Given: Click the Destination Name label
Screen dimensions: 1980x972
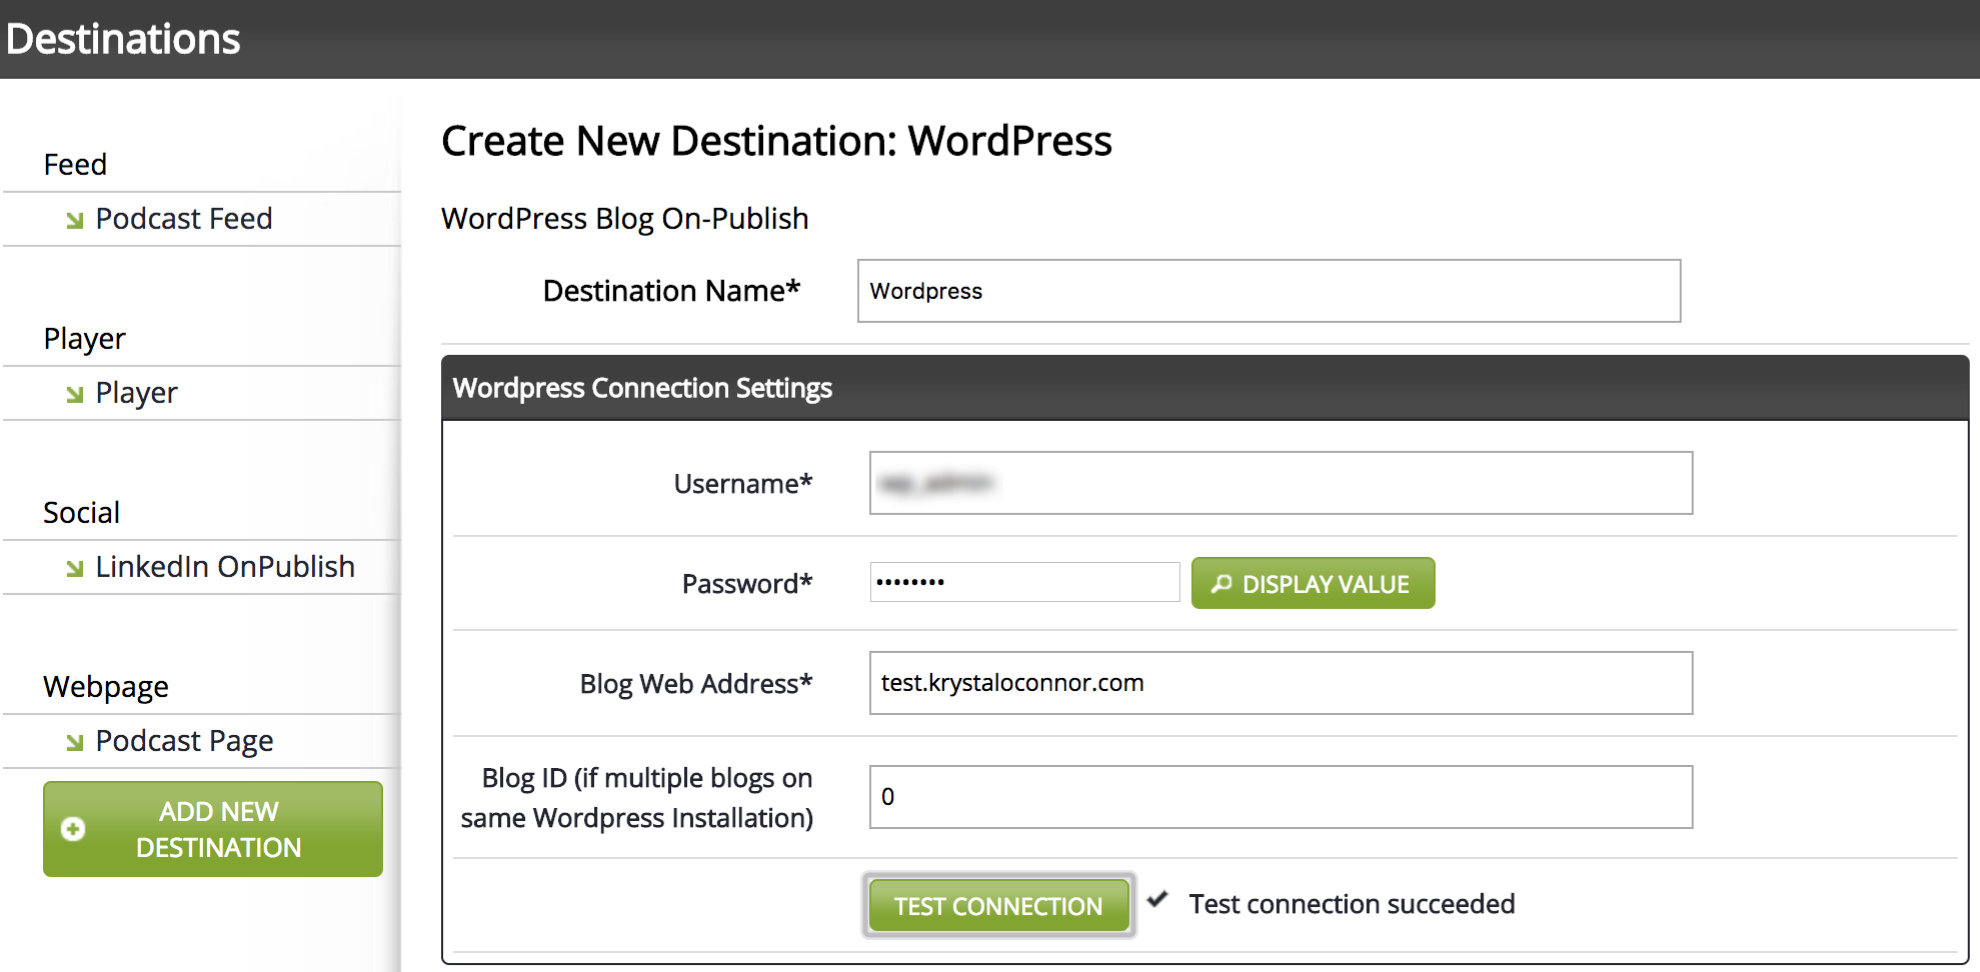Looking at the screenshot, I should [672, 291].
